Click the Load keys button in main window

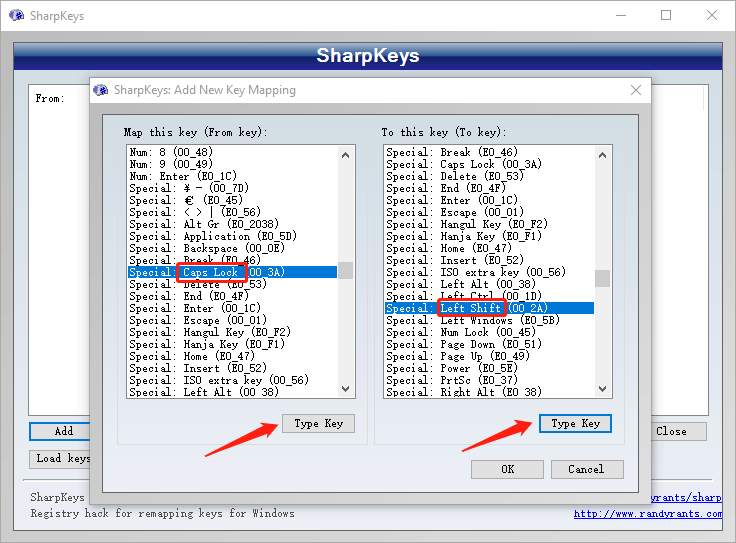tap(60, 458)
